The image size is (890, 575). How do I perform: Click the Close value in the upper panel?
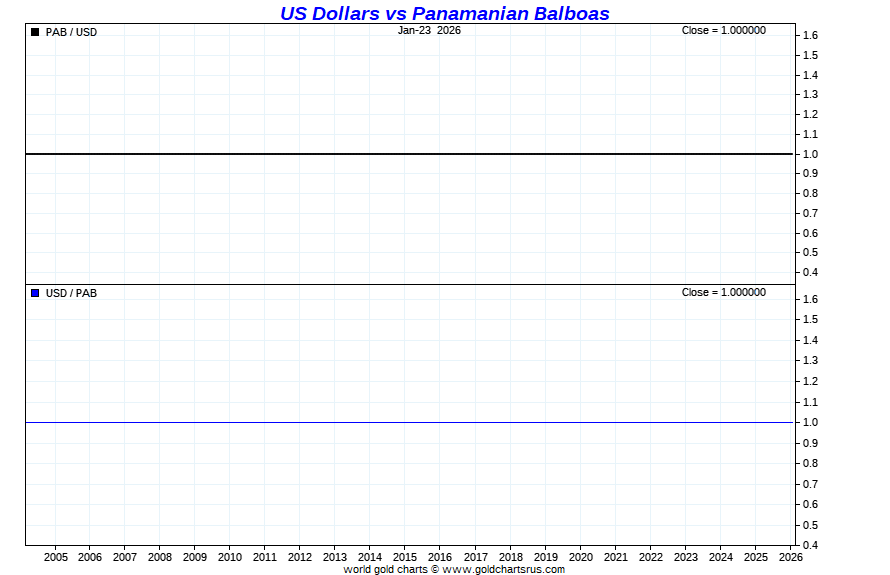tap(723, 30)
